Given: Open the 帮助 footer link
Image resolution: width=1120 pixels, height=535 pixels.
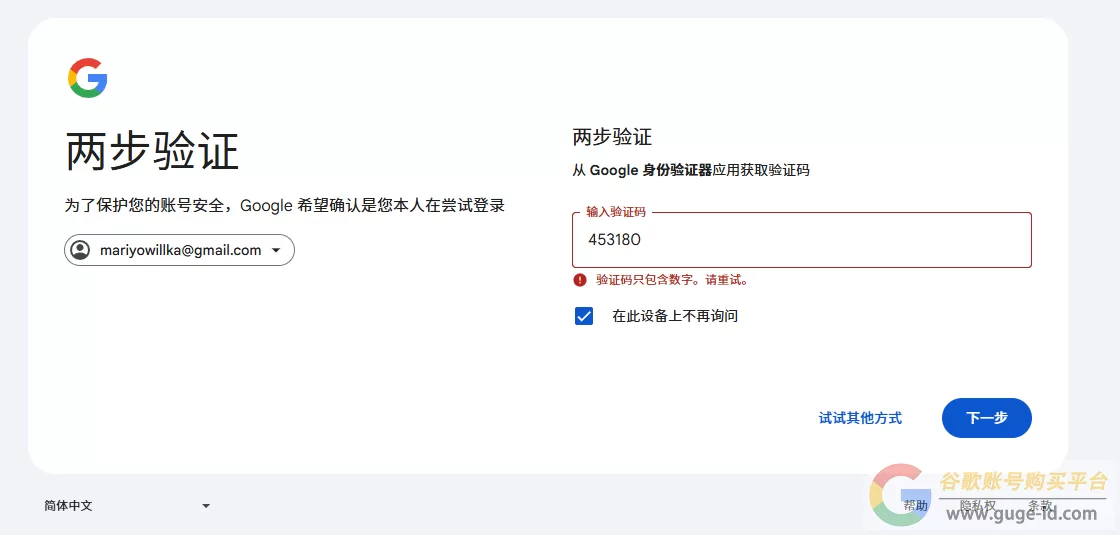Looking at the screenshot, I should pos(915,506).
